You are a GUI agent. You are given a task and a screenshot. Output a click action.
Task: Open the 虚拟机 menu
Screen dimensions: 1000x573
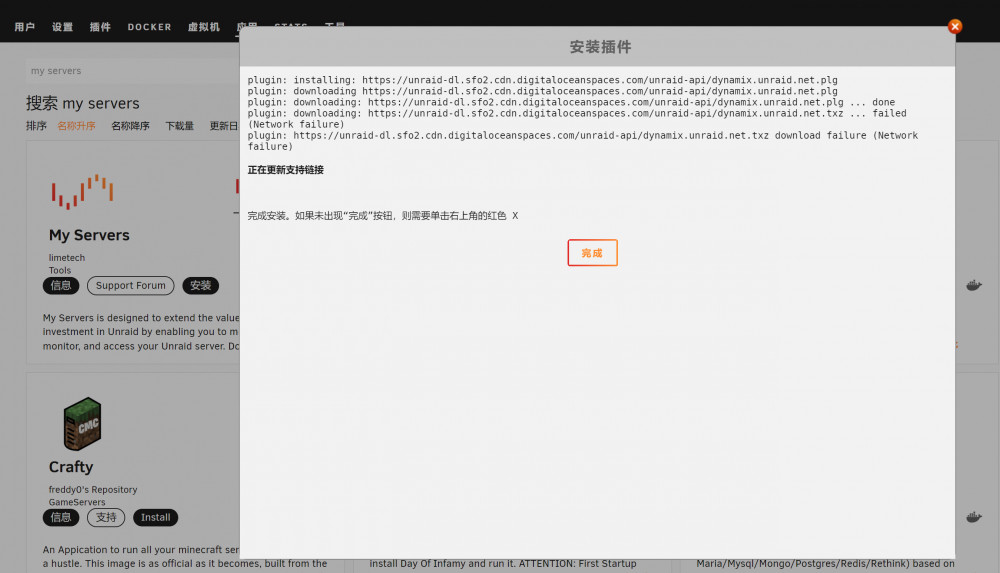pos(203,27)
